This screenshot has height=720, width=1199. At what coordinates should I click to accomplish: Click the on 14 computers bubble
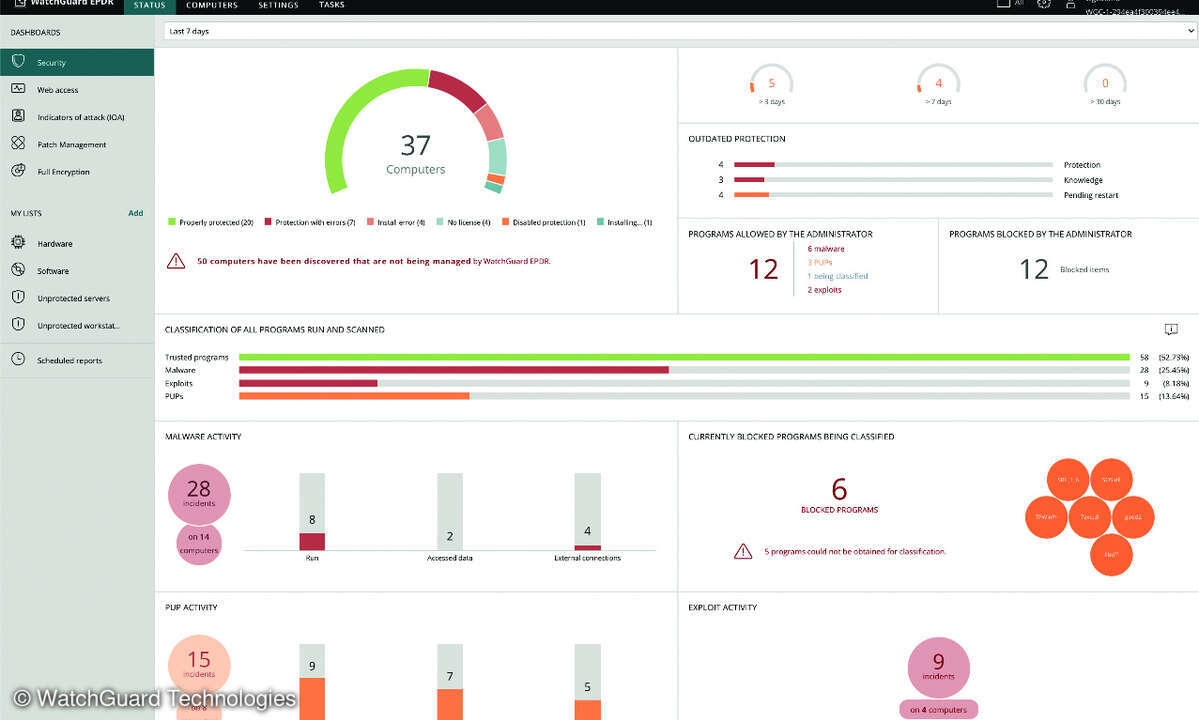pos(199,543)
